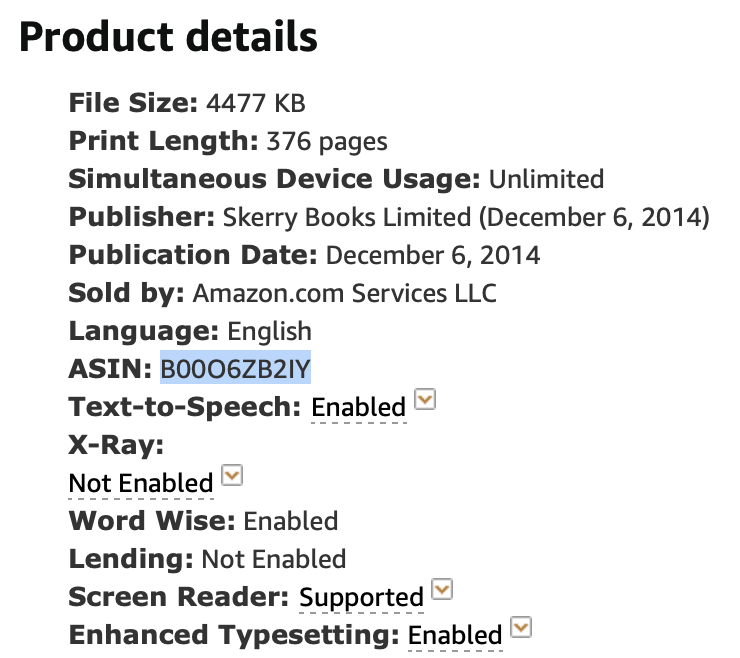The height and width of the screenshot is (658, 740).
Task: Click the "Product details" heading
Action: click(168, 37)
